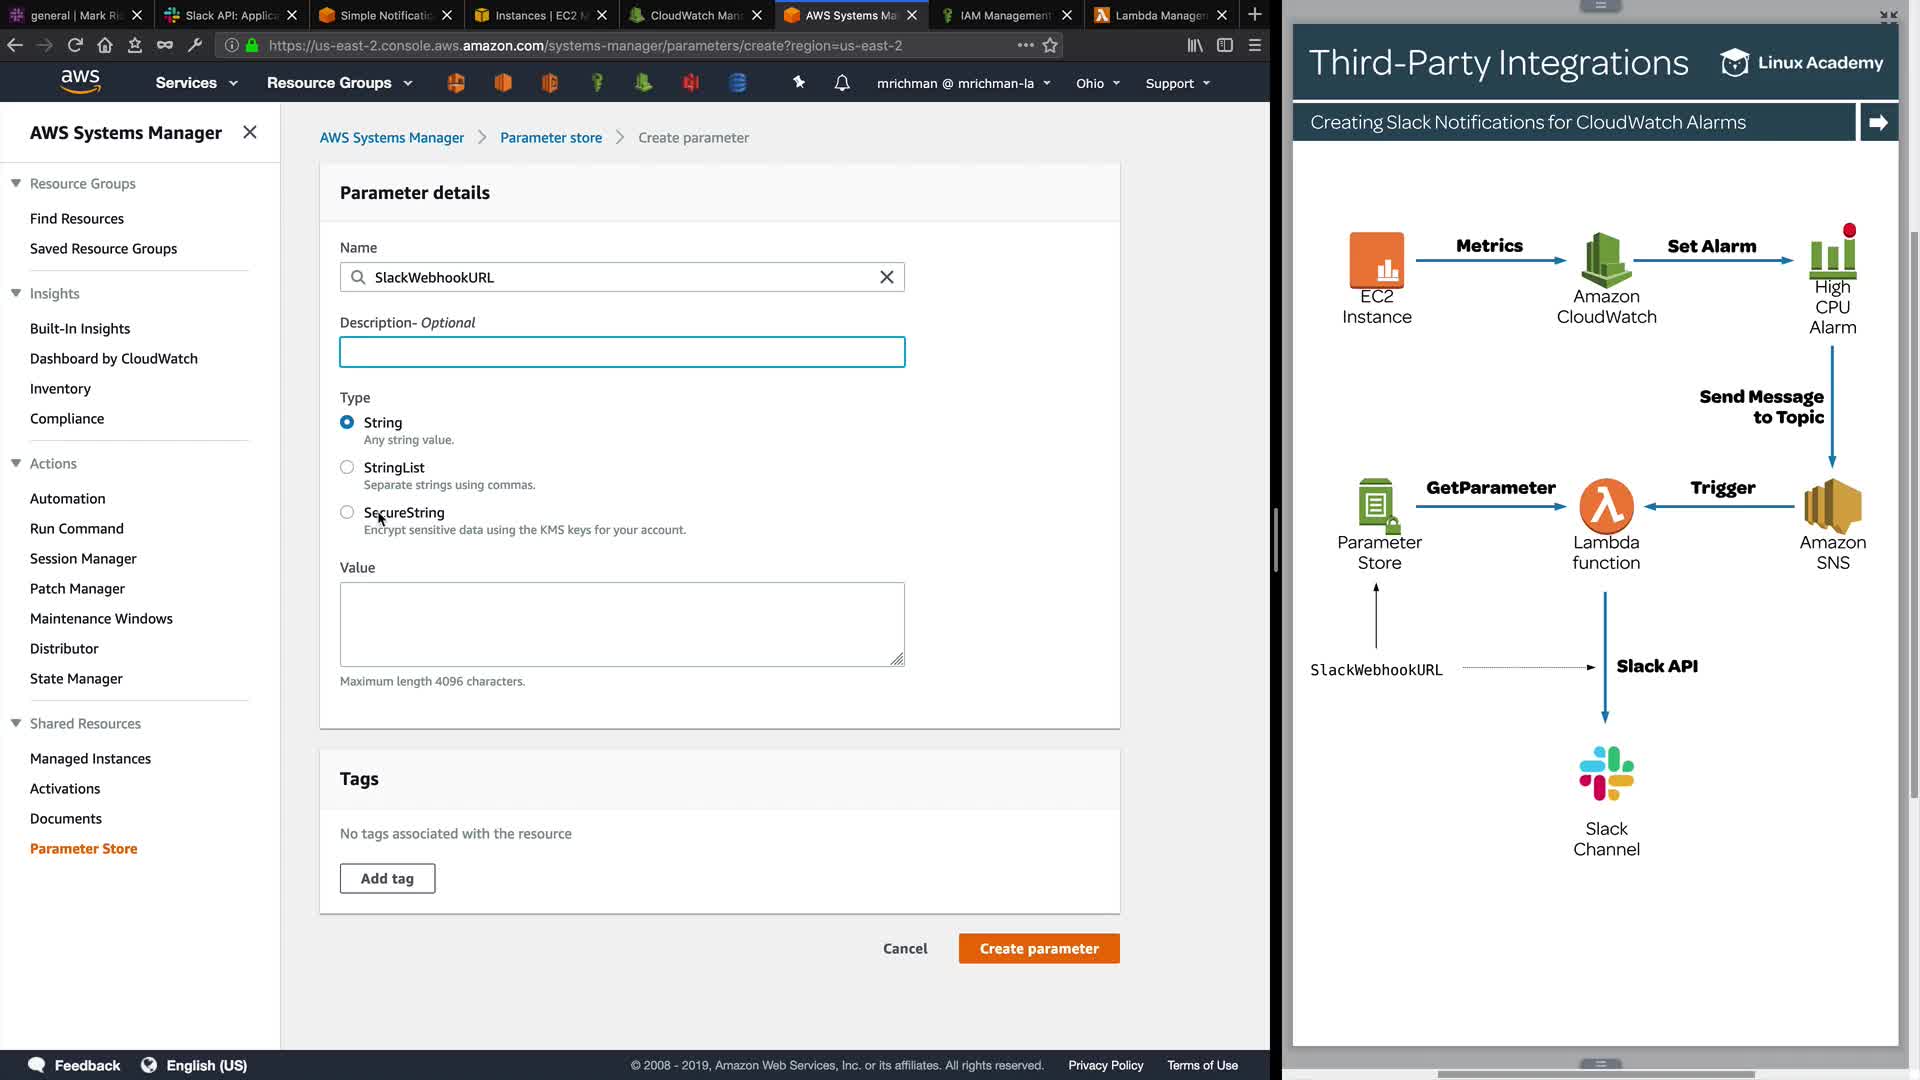Click into the Value text area
The height and width of the screenshot is (1080, 1920).
pyautogui.click(x=621, y=624)
